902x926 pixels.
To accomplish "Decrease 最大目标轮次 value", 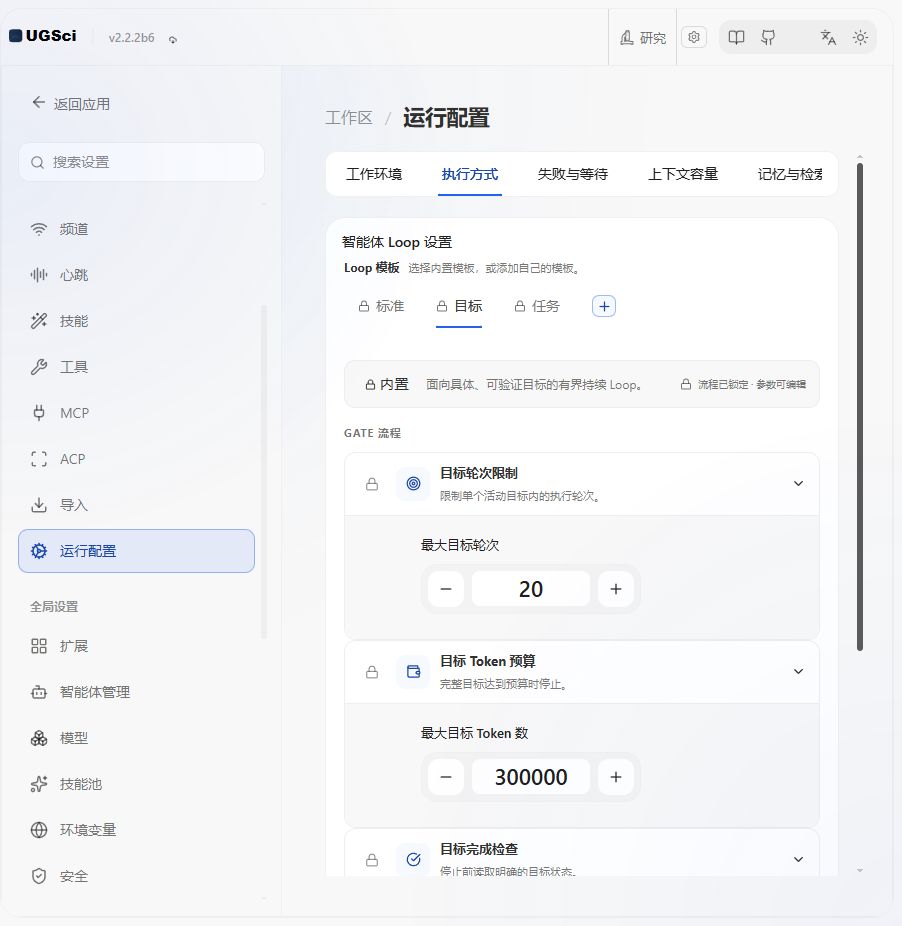I will pyautogui.click(x=446, y=589).
